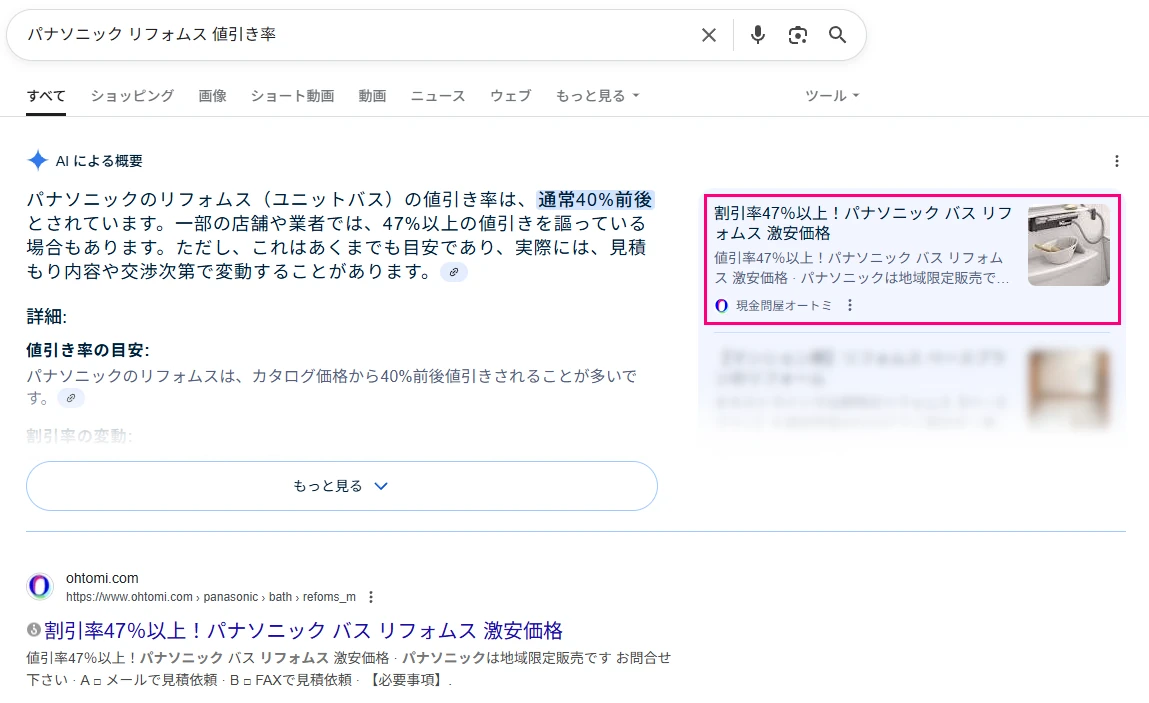Start voice search with microphone icon
The height and width of the screenshot is (703, 1149).
pos(758,35)
